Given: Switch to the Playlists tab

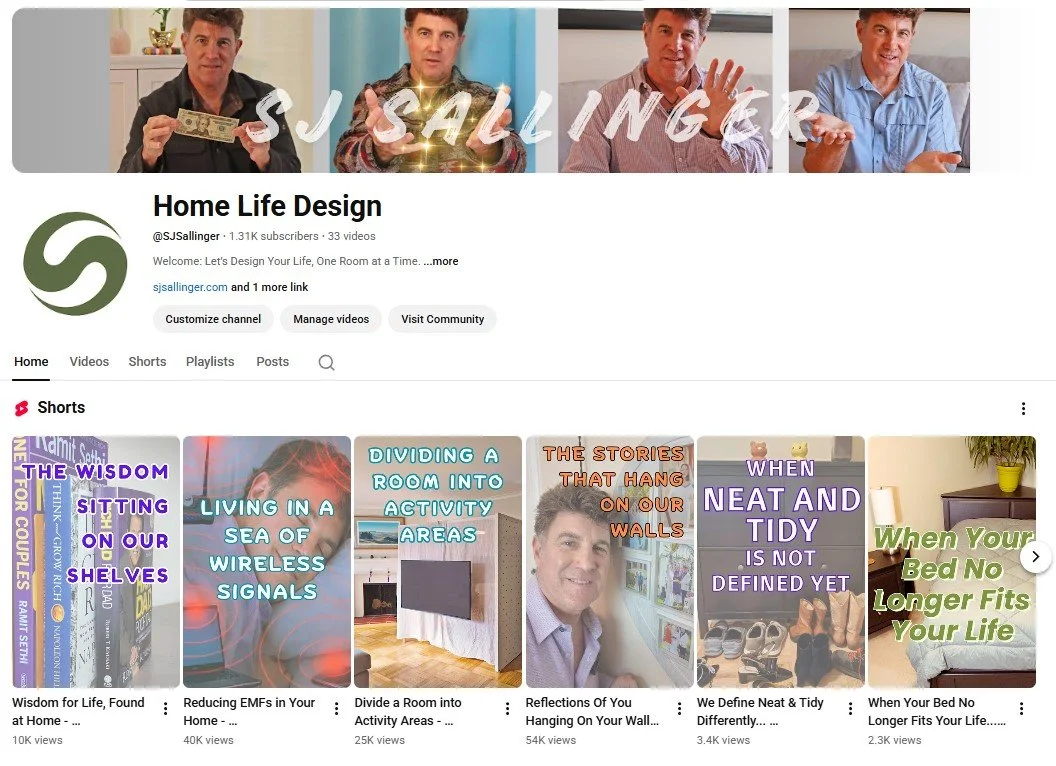Looking at the screenshot, I should (210, 362).
